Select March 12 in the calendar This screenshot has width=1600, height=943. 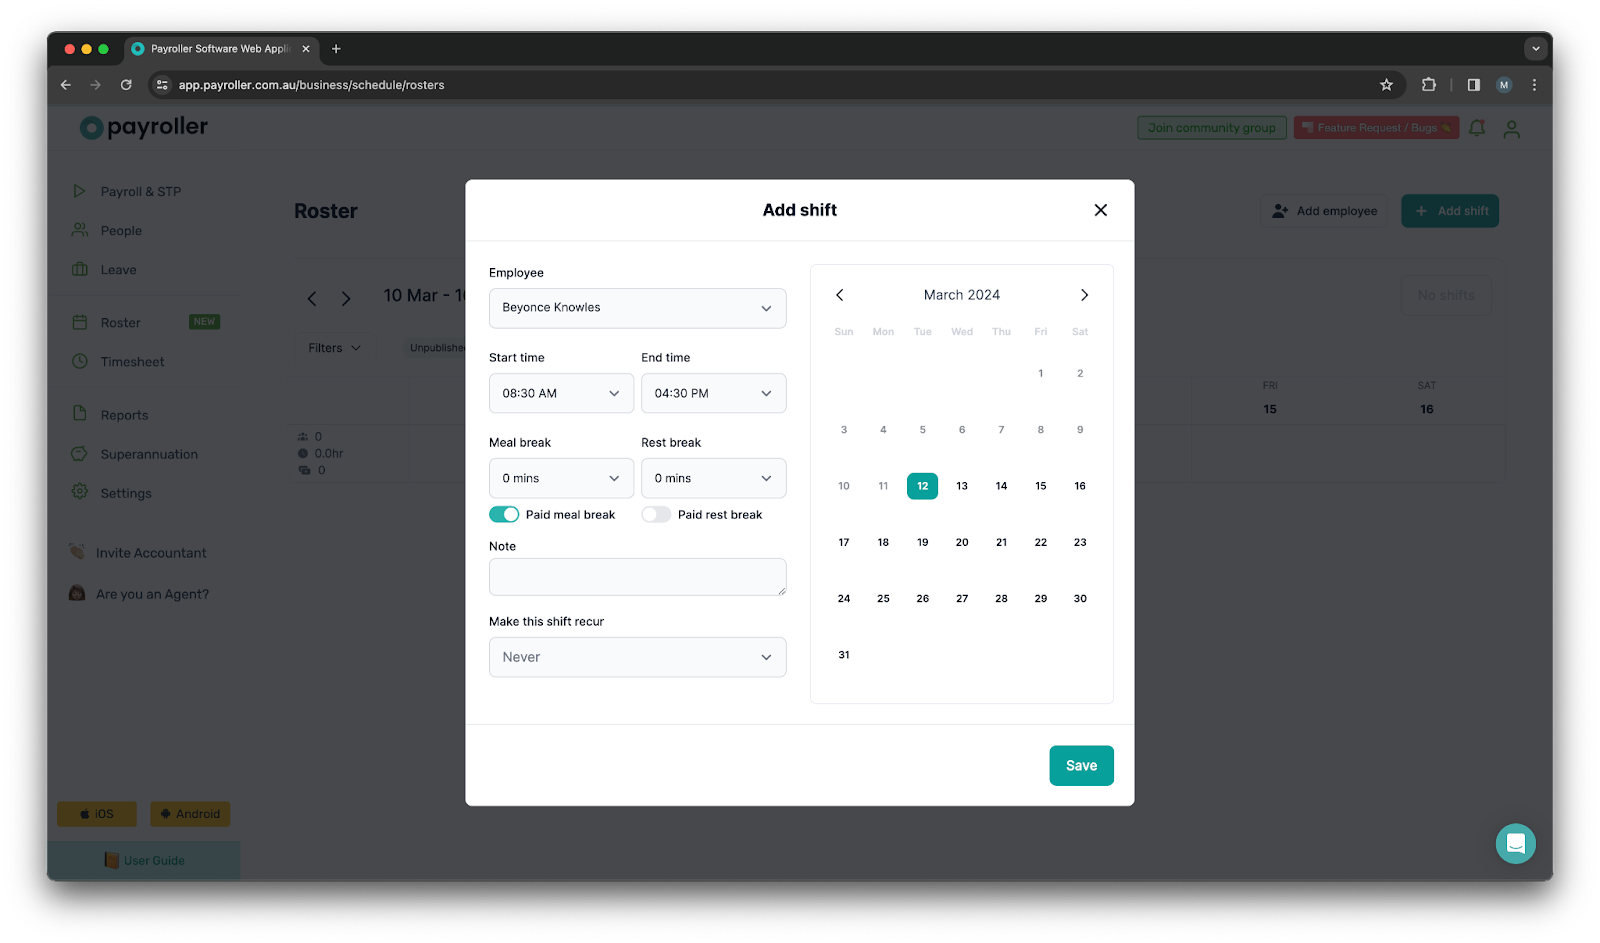[922, 486]
